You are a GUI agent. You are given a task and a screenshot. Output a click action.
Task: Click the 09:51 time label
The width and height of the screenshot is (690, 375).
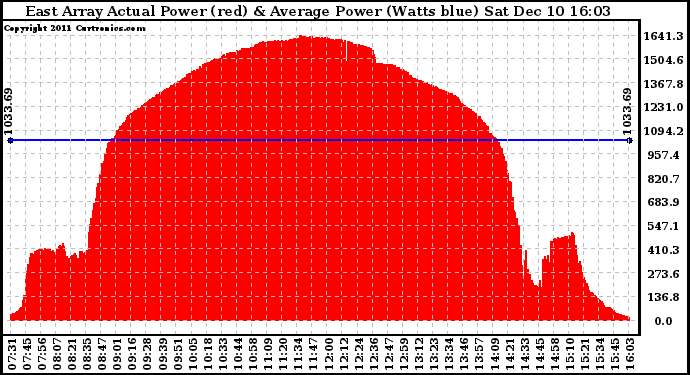coord(178,354)
